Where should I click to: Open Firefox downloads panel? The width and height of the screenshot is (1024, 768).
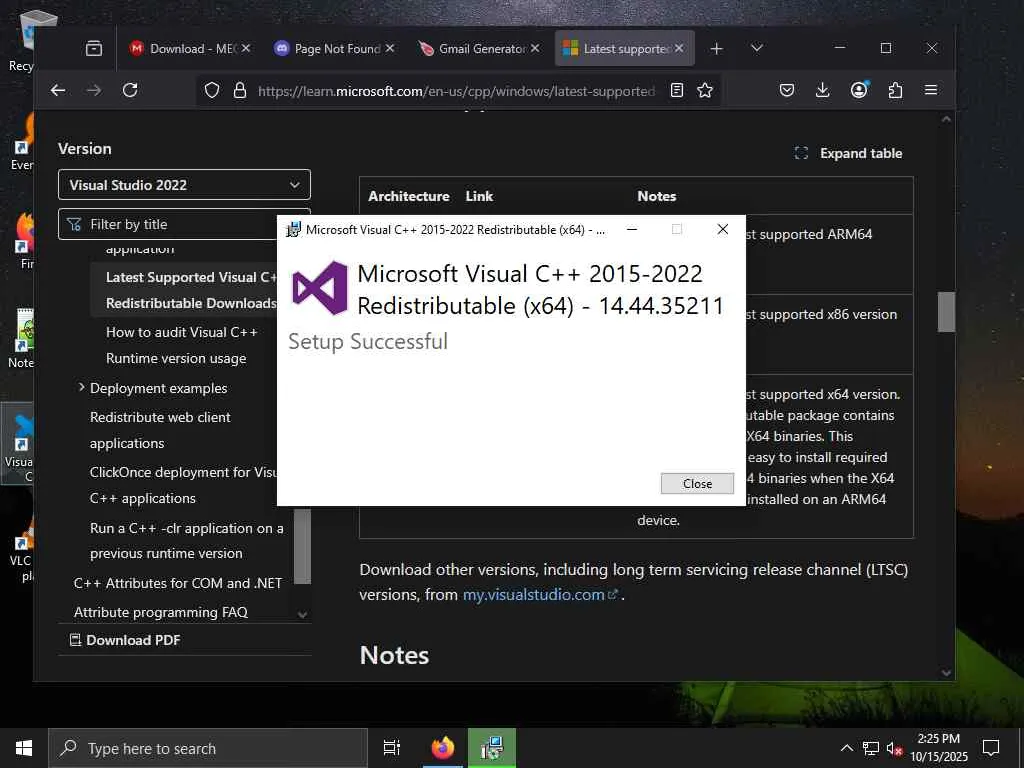point(823,90)
